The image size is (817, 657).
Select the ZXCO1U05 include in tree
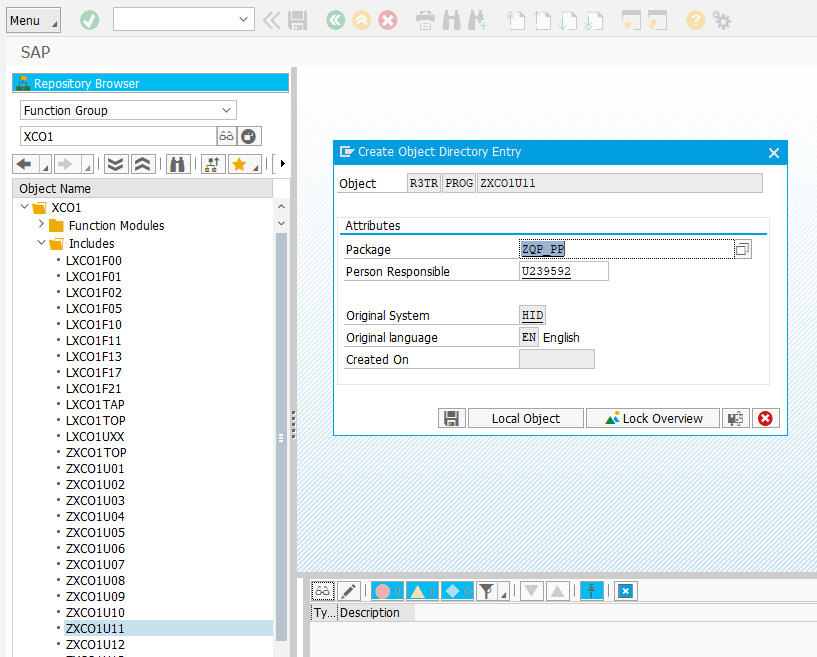pos(95,532)
